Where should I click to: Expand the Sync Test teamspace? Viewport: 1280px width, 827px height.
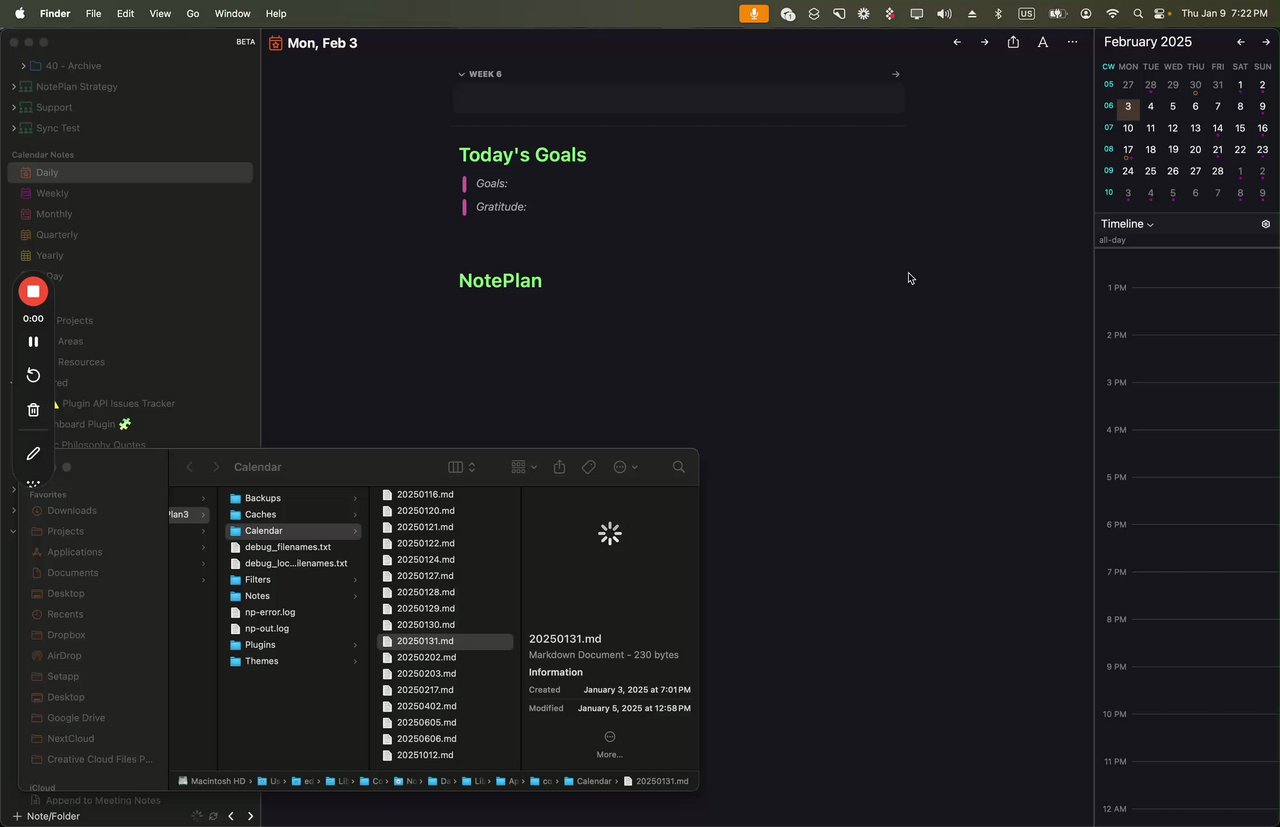(x=14, y=128)
